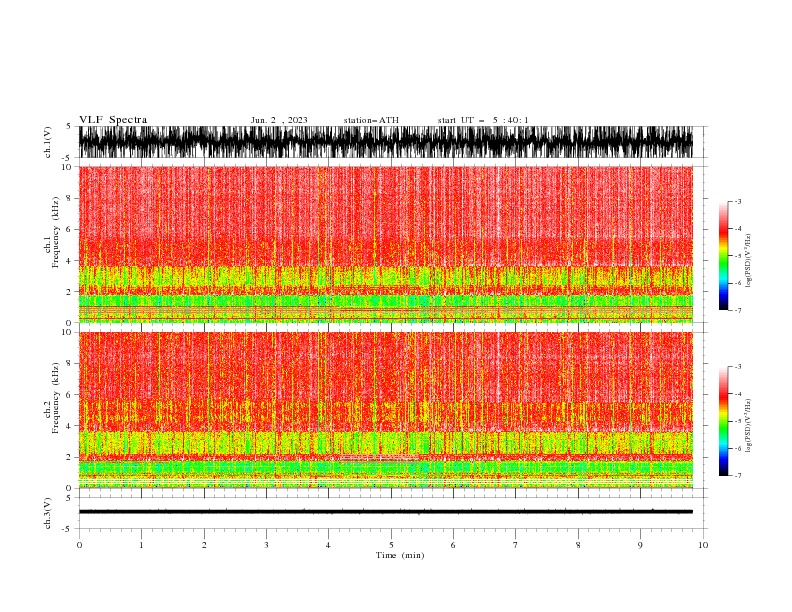Screen dimensions: 792x612
Task: Click the "-7" label on ch.1 color bar
Action: [x=737, y=310]
